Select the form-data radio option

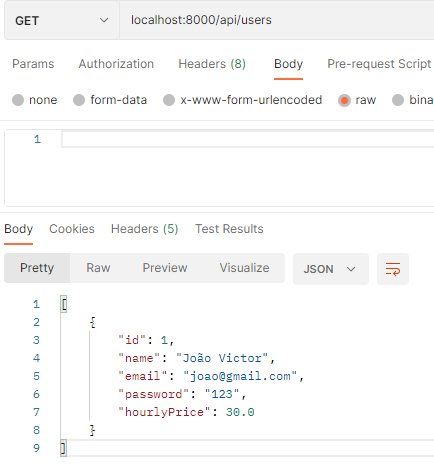[79, 100]
